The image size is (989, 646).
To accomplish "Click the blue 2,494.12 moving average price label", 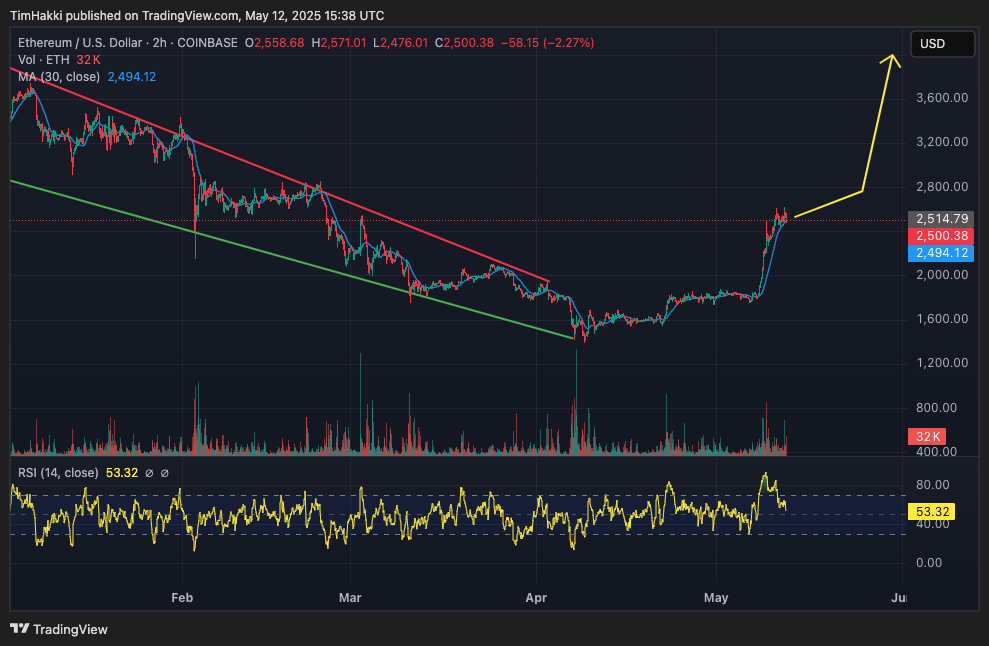I will click(940, 254).
